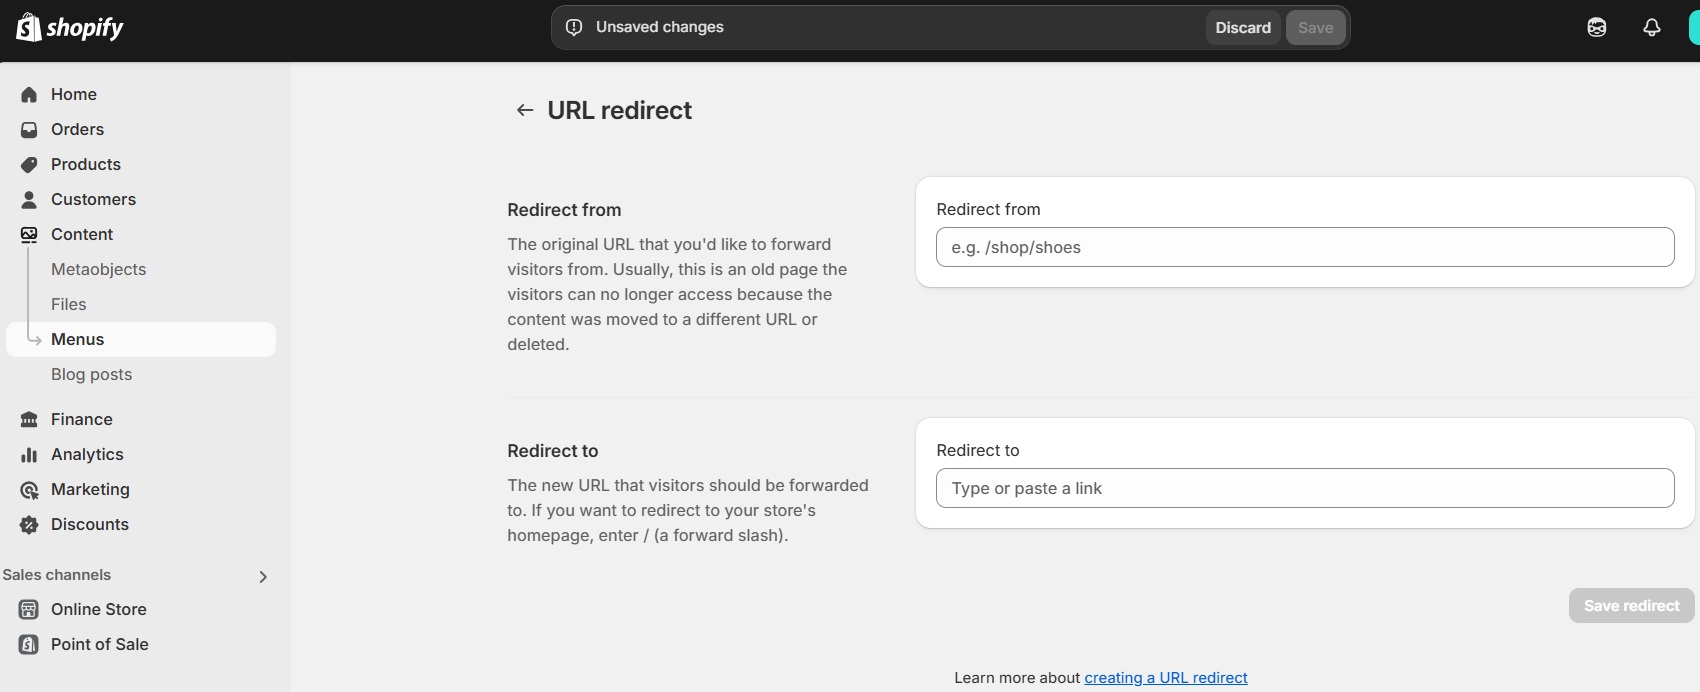Image resolution: width=1700 pixels, height=692 pixels.
Task: Expand the Sales channels list
Action: [x=263, y=577]
